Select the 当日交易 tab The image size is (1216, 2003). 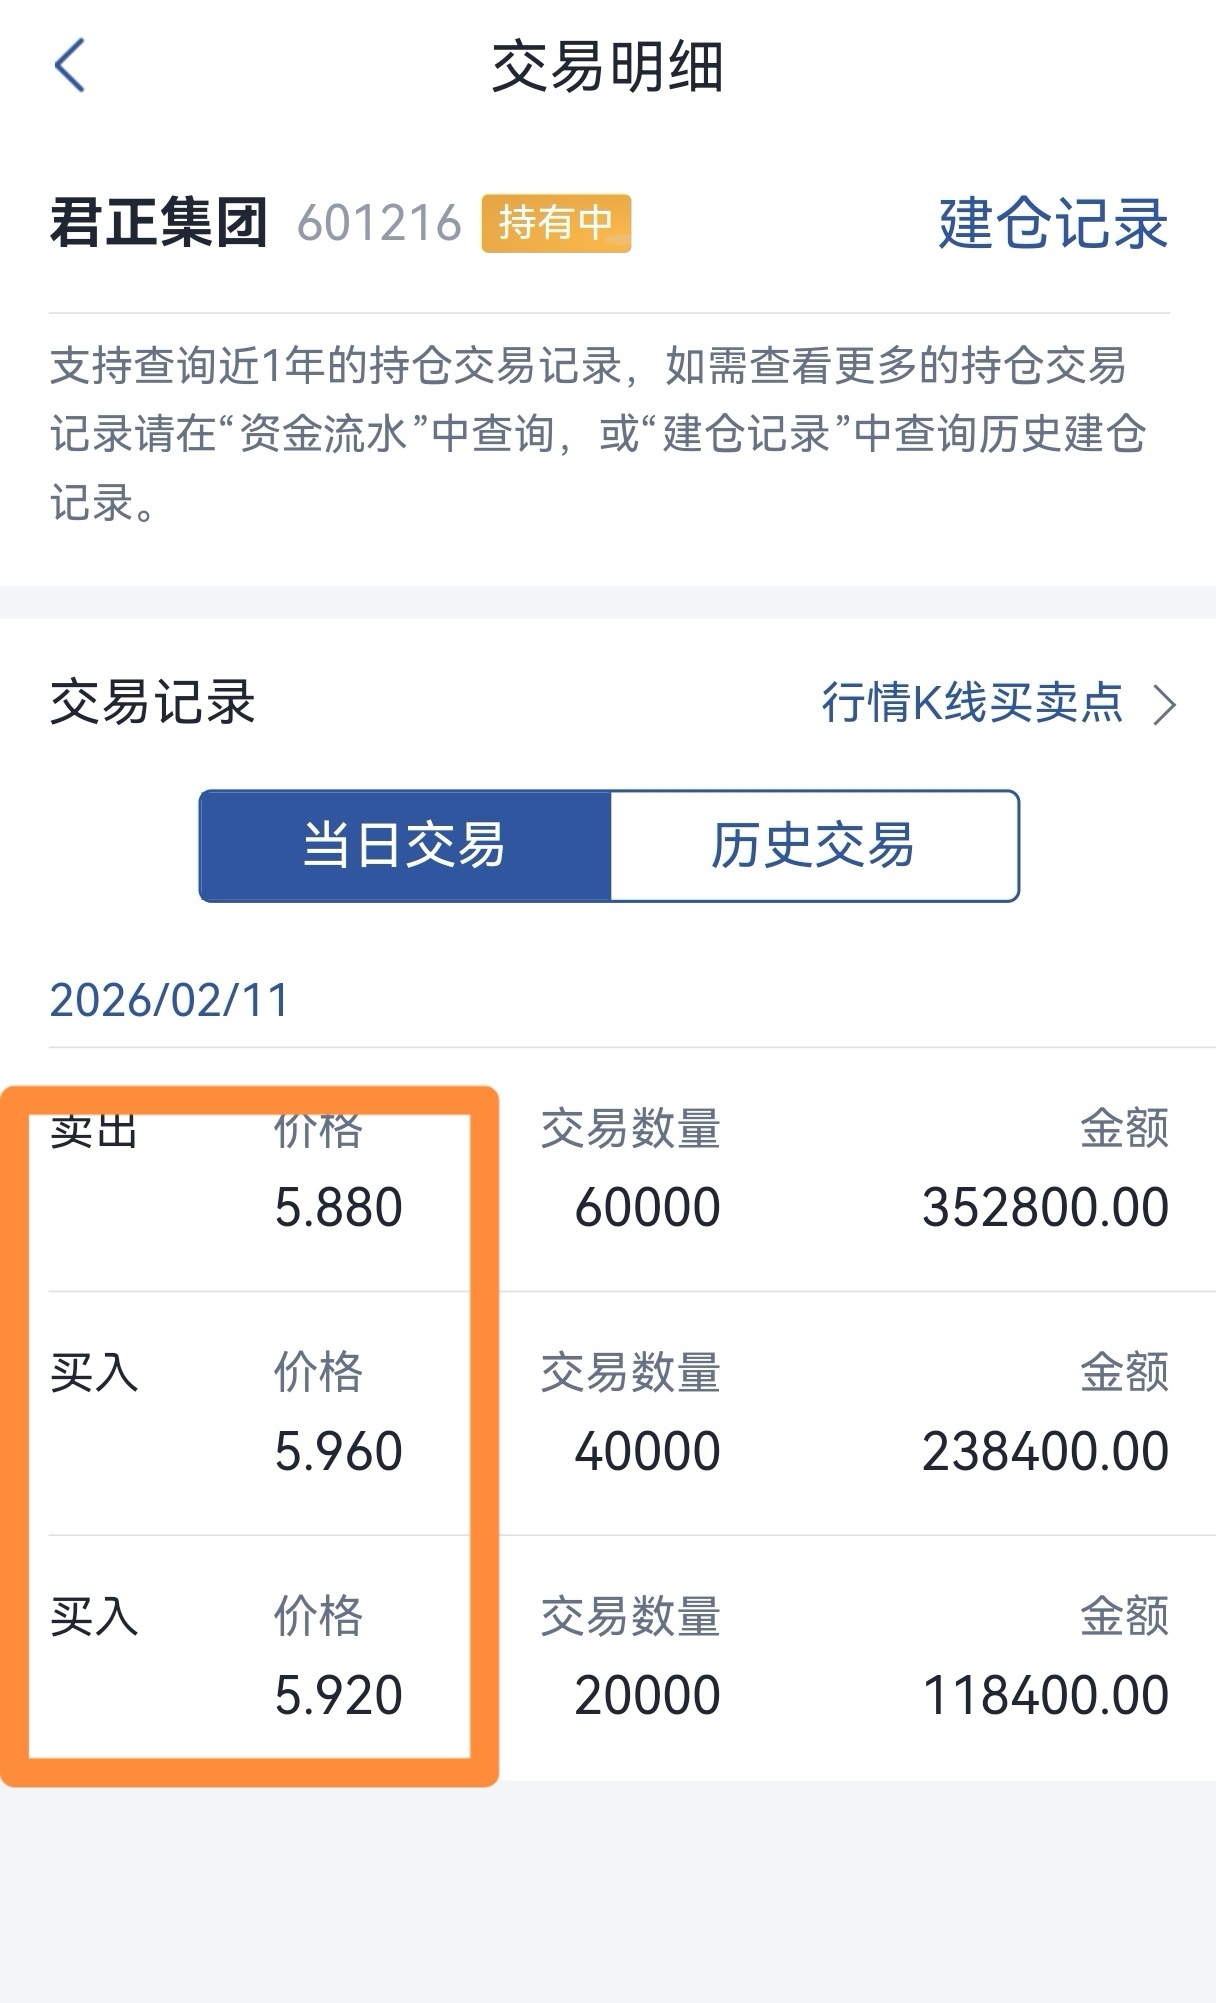coord(405,846)
